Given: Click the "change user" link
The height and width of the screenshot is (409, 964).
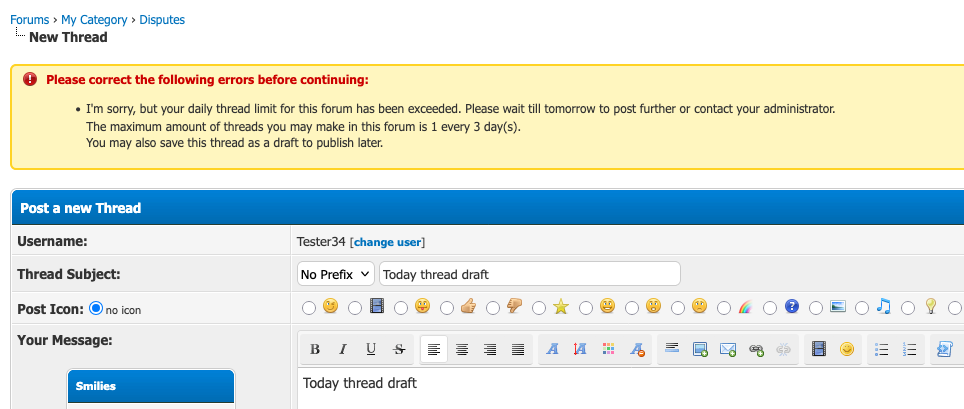Looking at the screenshot, I should point(388,242).
